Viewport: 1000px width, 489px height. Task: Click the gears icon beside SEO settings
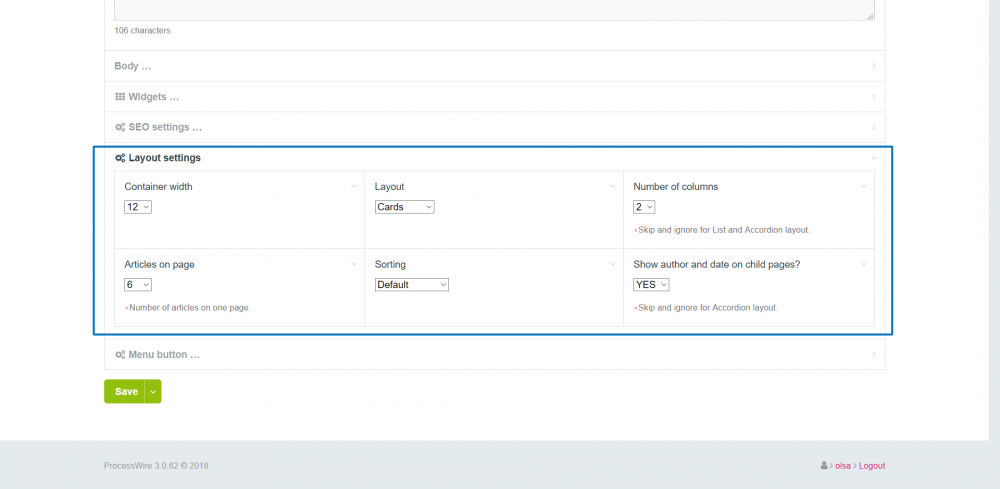coord(120,128)
